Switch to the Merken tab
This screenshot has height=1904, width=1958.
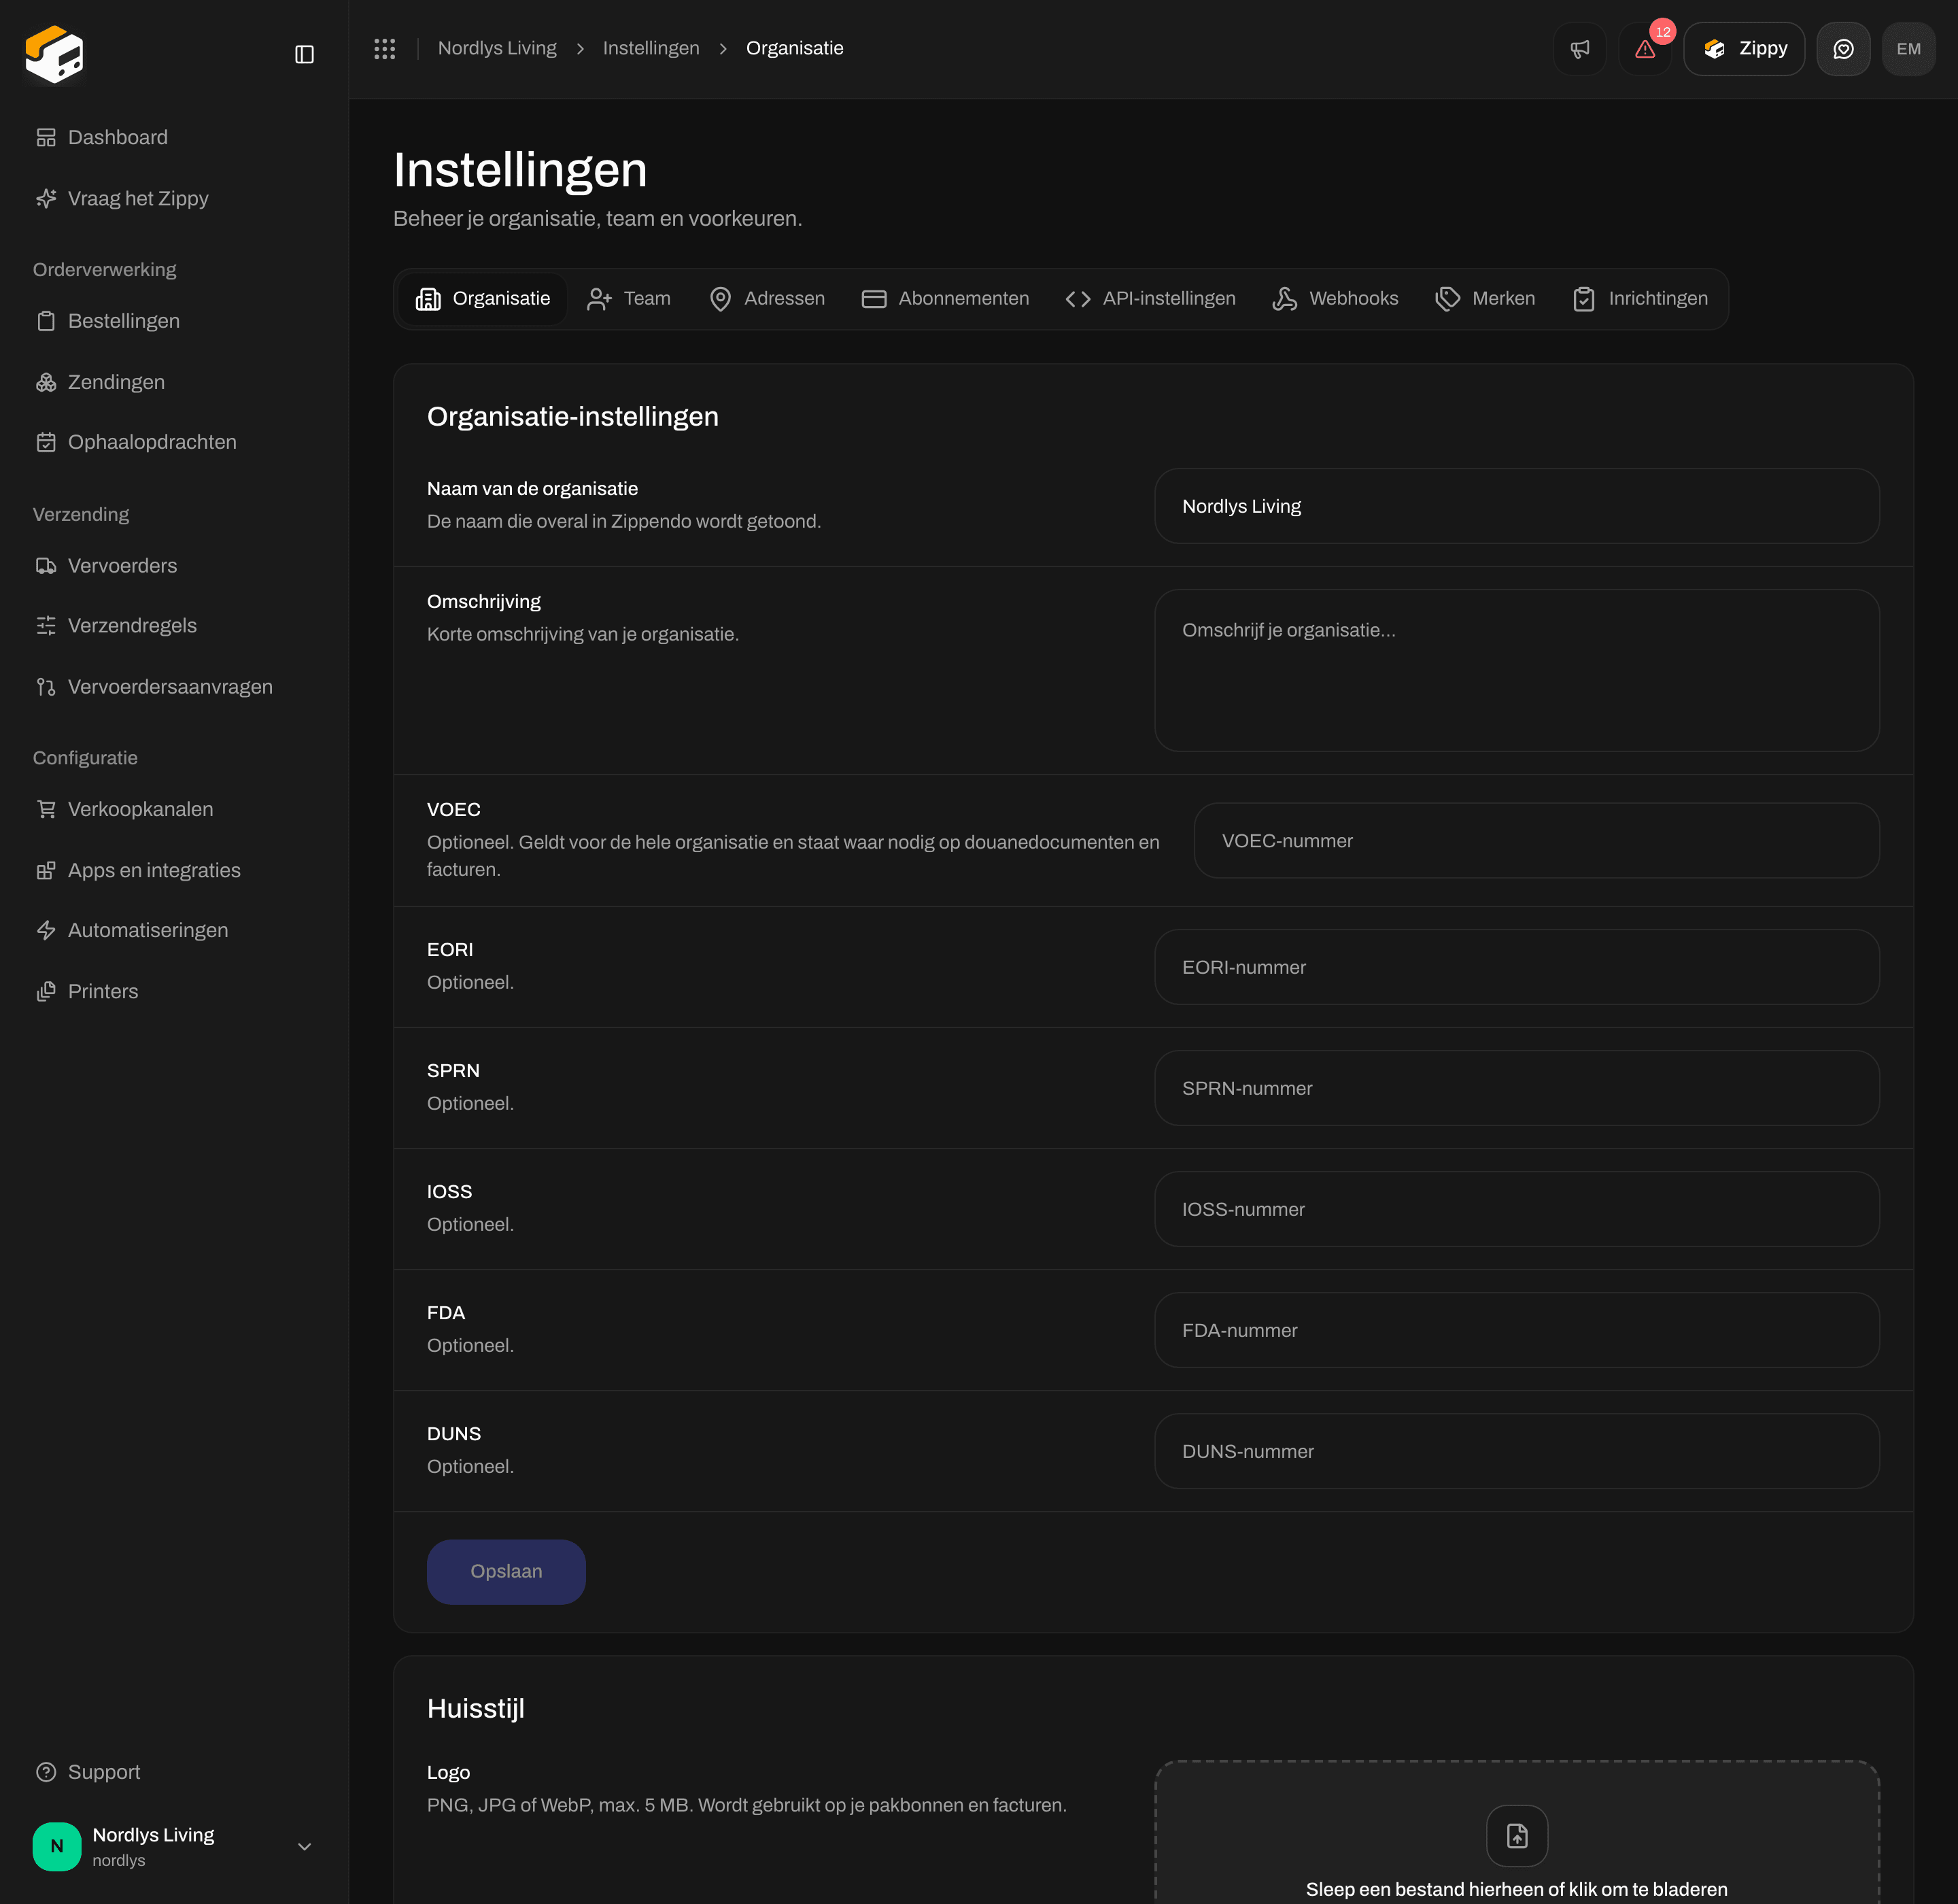tap(1485, 299)
